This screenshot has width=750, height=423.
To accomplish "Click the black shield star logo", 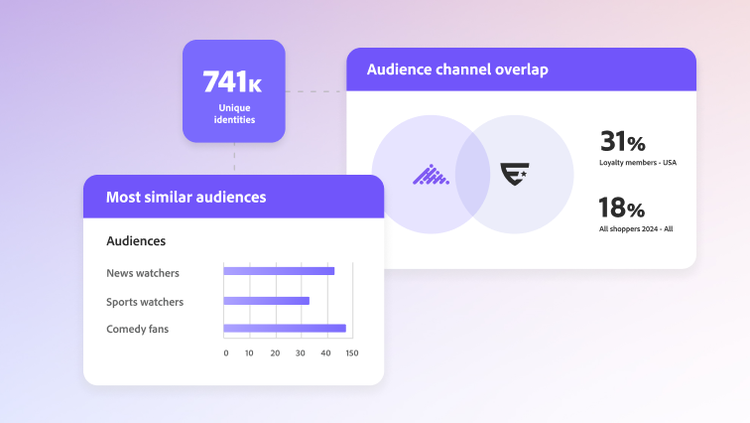I will click(x=514, y=175).
